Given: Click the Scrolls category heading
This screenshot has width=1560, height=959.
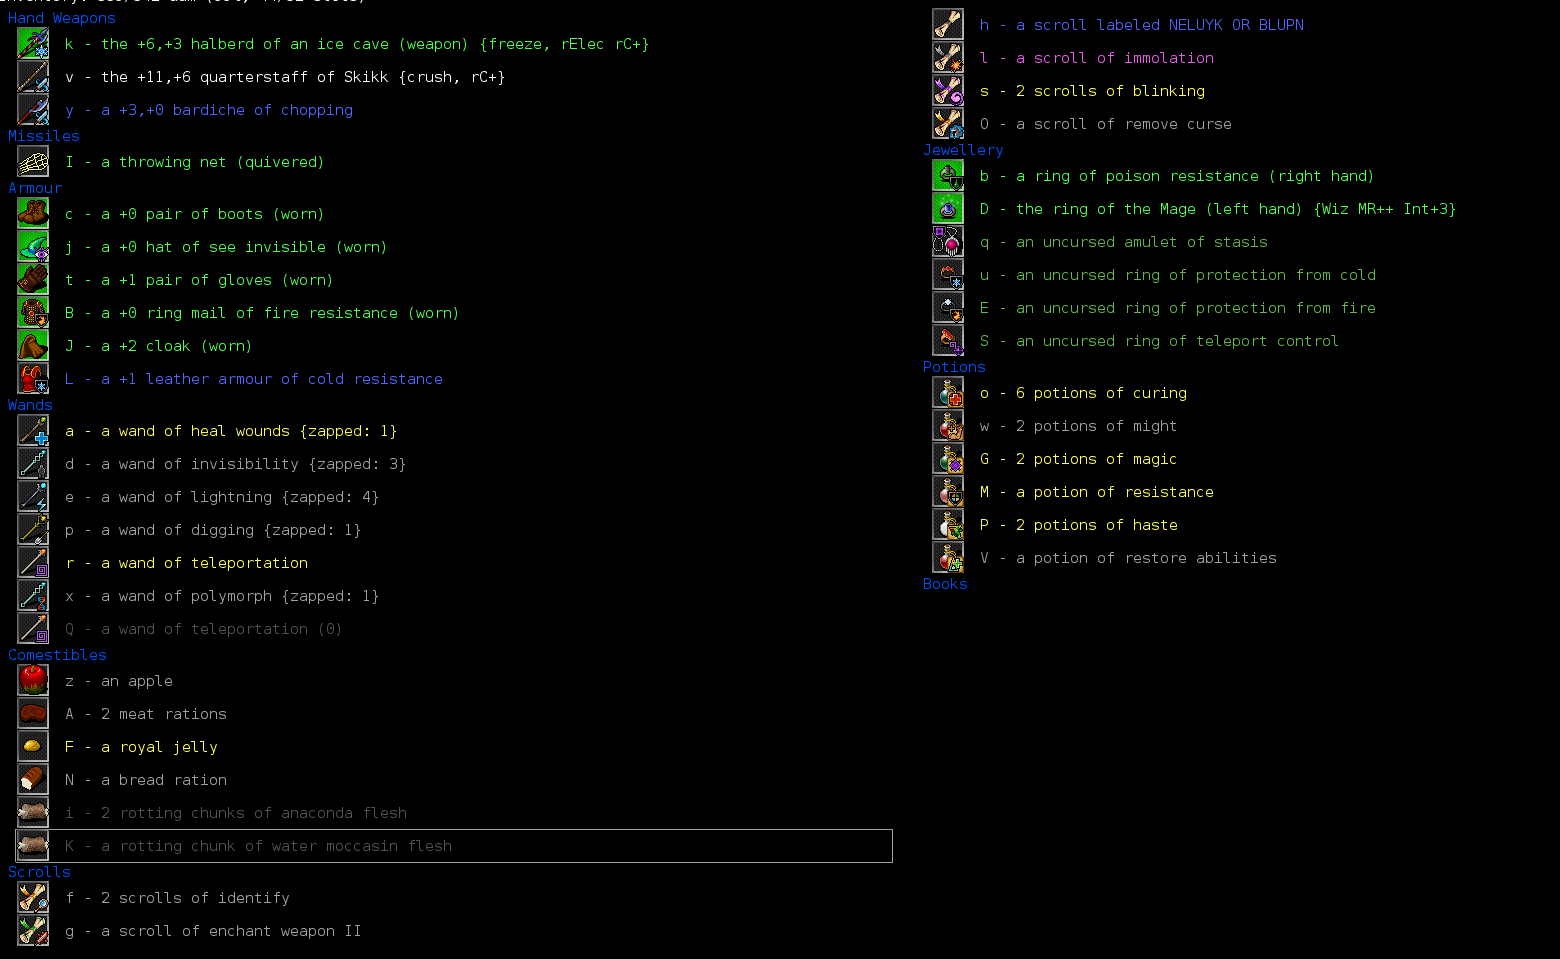Looking at the screenshot, I should pos(39,872).
